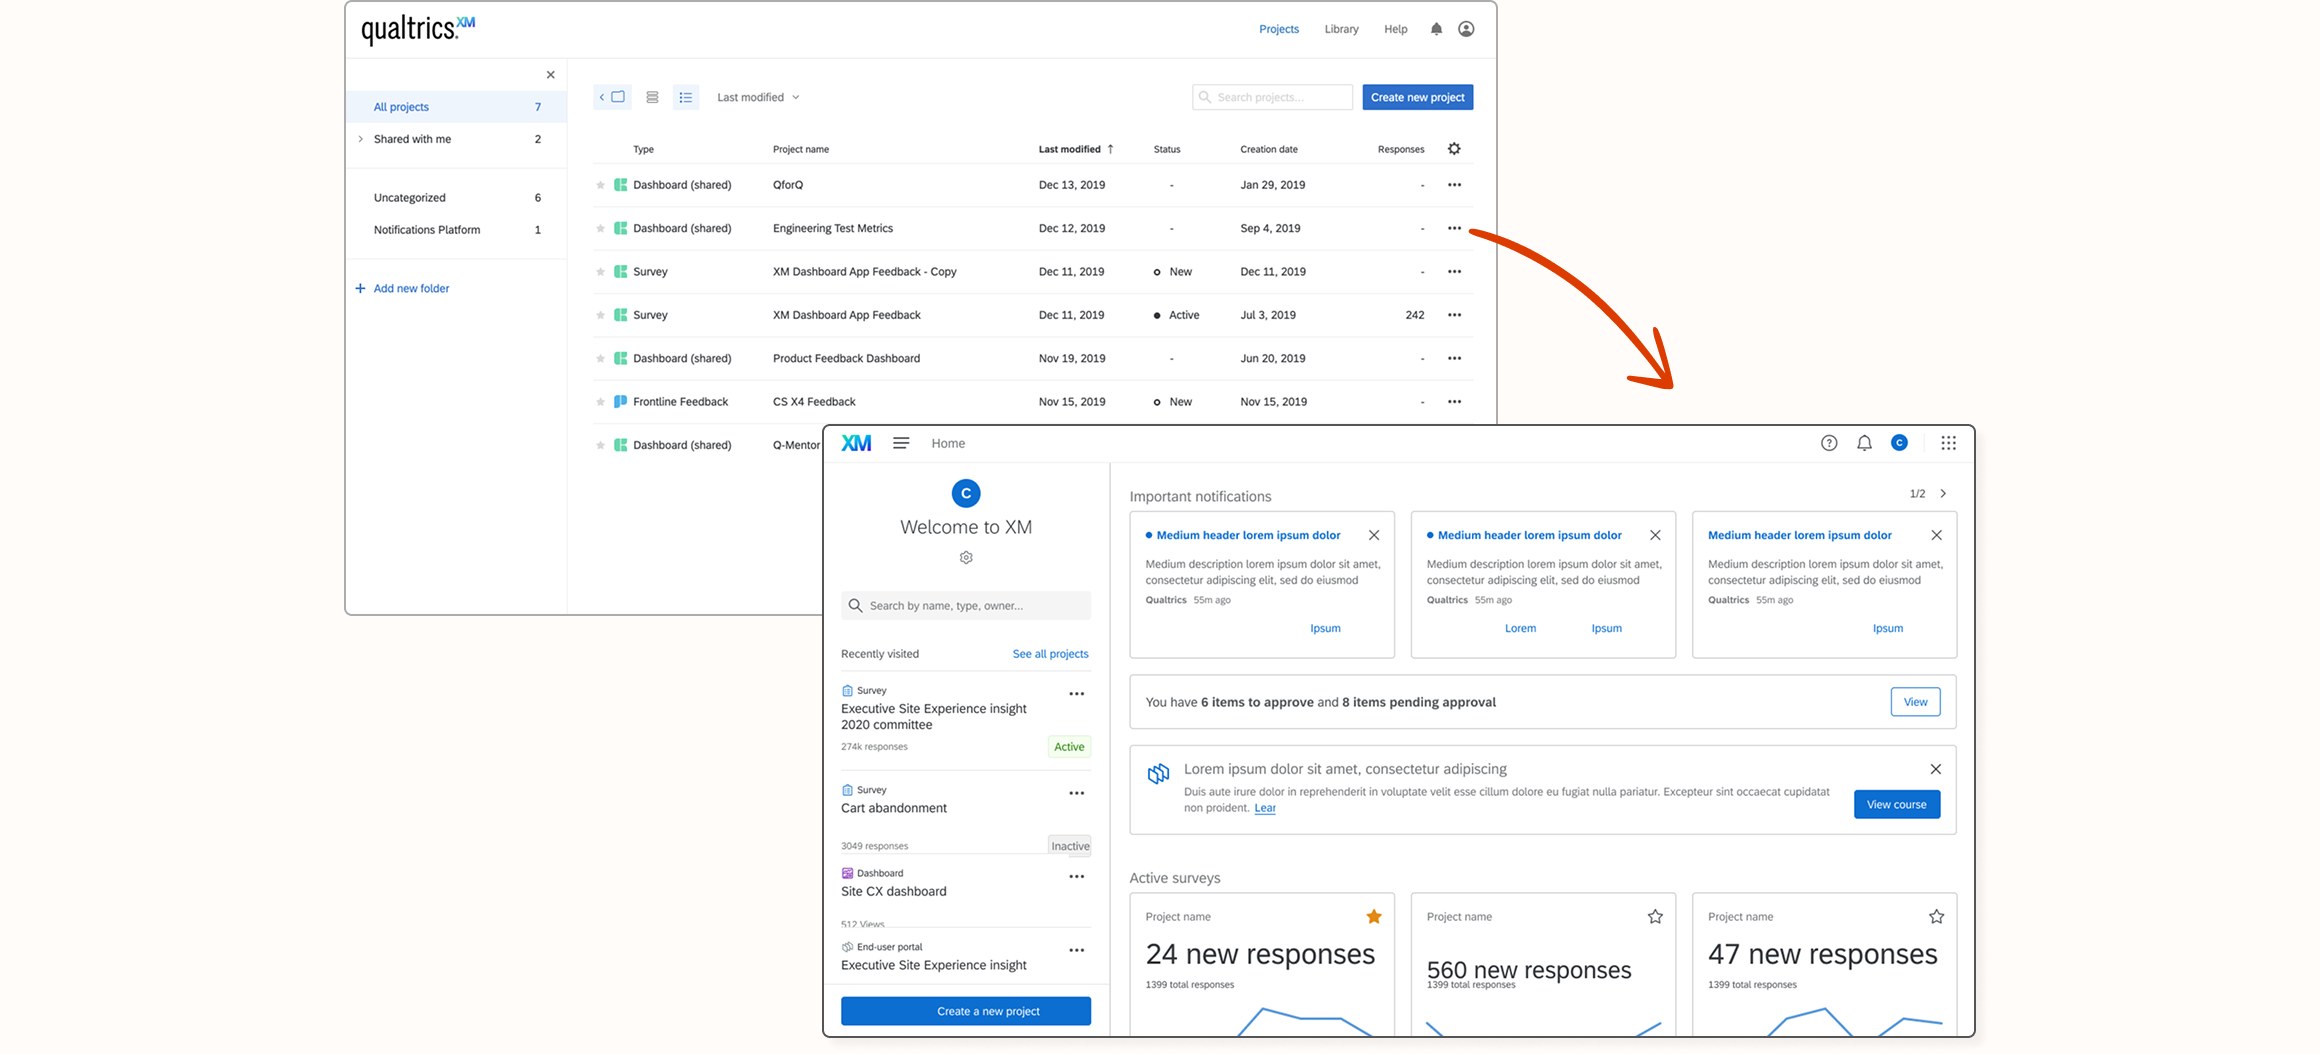Unfavorite the 24 new responses card star
2320x1054 pixels.
click(1374, 917)
